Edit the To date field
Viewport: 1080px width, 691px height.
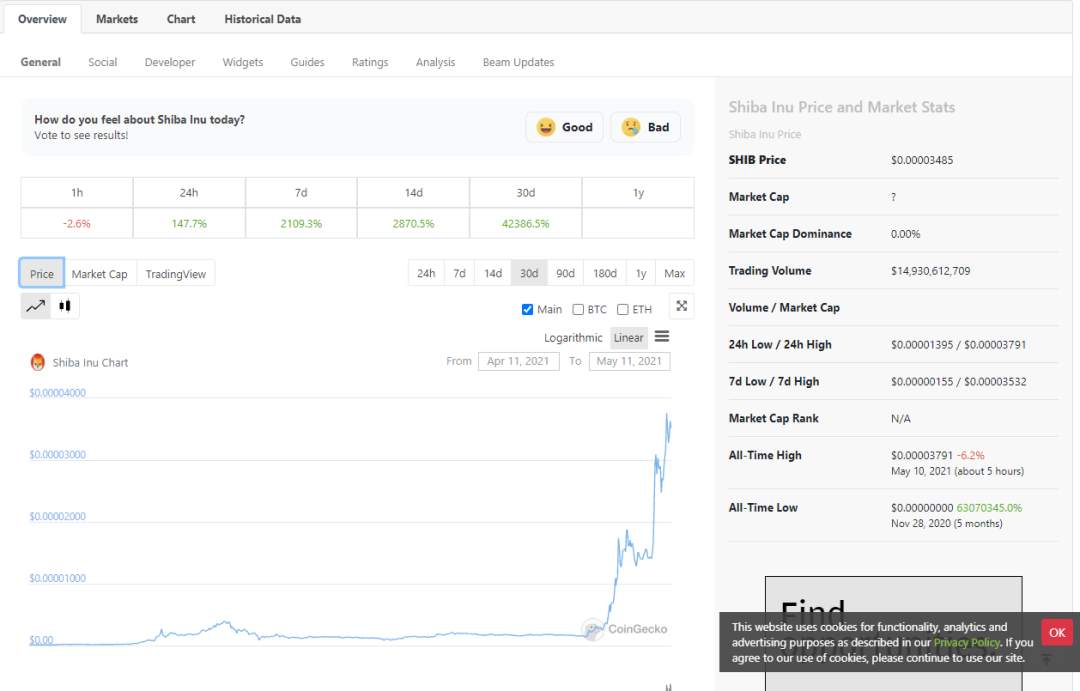click(x=630, y=361)
